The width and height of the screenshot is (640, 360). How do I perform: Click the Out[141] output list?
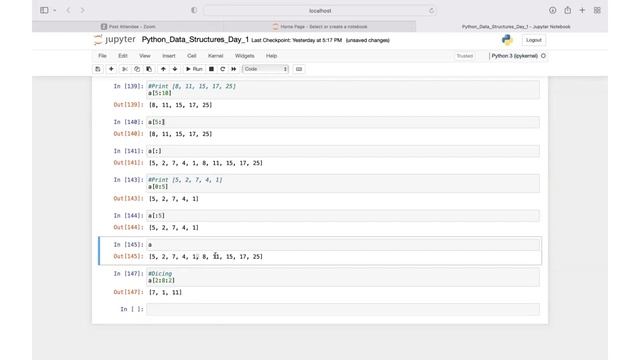pos(206,163)
